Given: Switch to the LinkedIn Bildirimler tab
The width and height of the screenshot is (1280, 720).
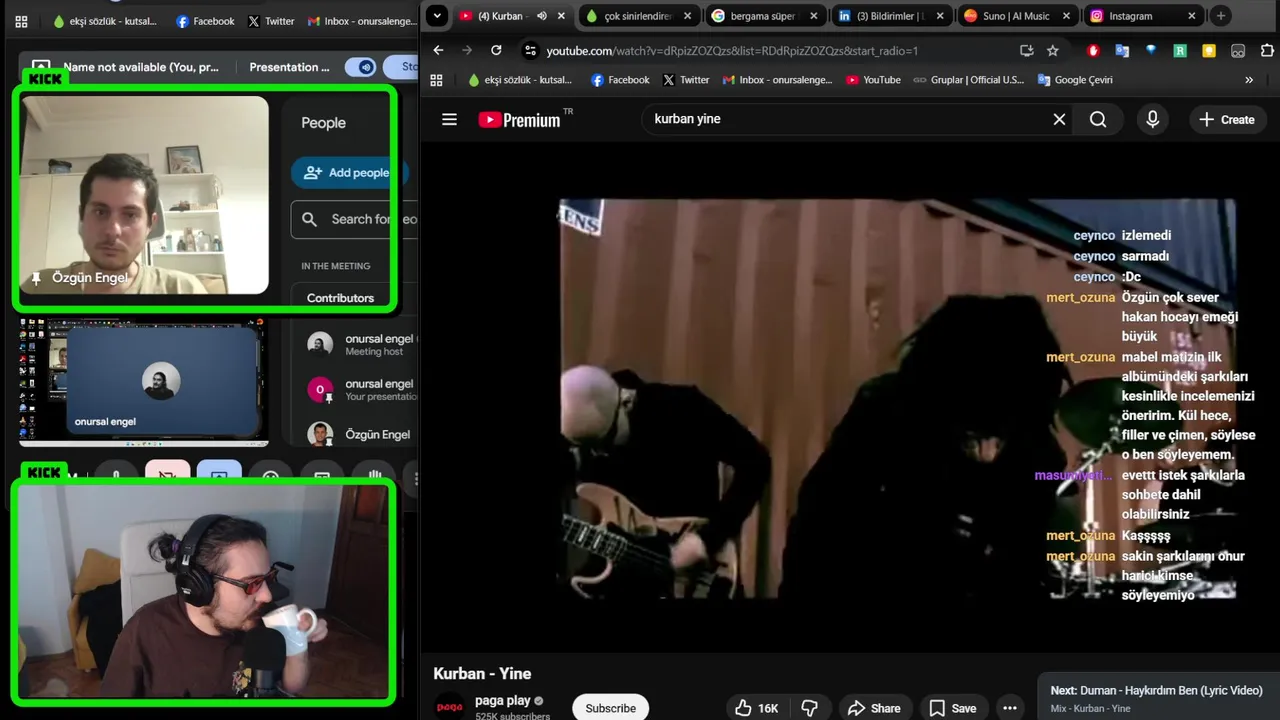Looking at the screenshot, I should 891,16.
